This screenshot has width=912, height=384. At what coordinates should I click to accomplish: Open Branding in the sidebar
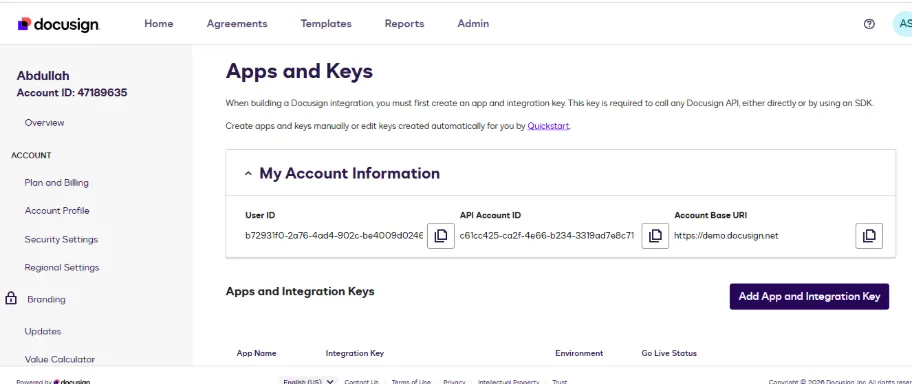point(47,300)
